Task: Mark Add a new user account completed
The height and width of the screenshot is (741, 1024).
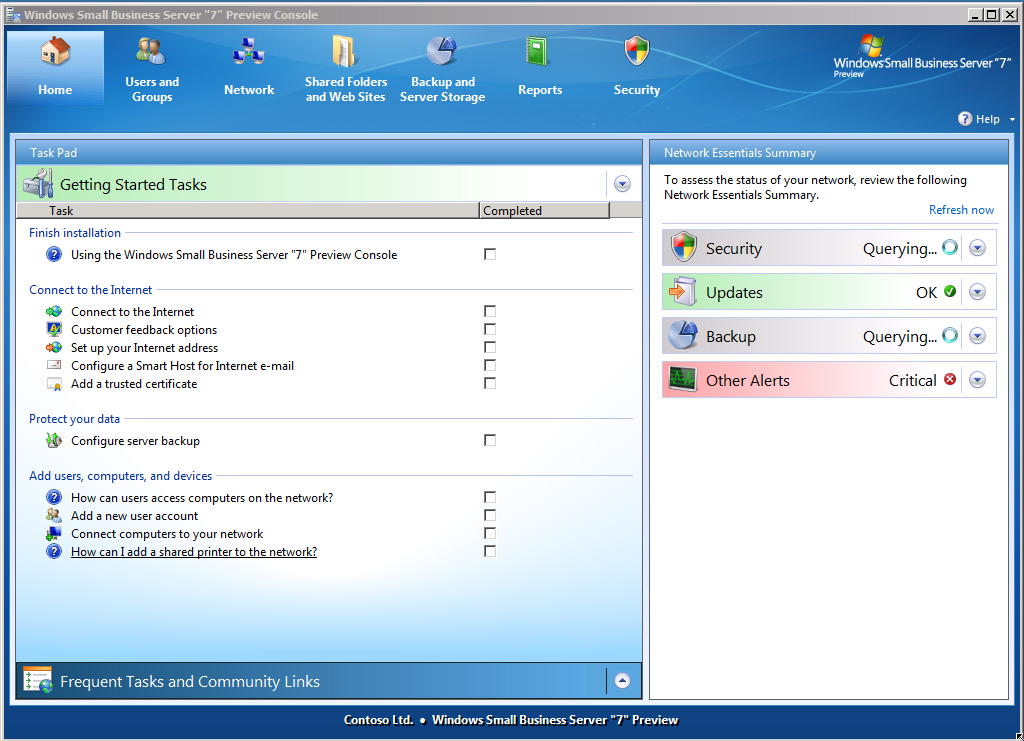Action: [490, 516]
